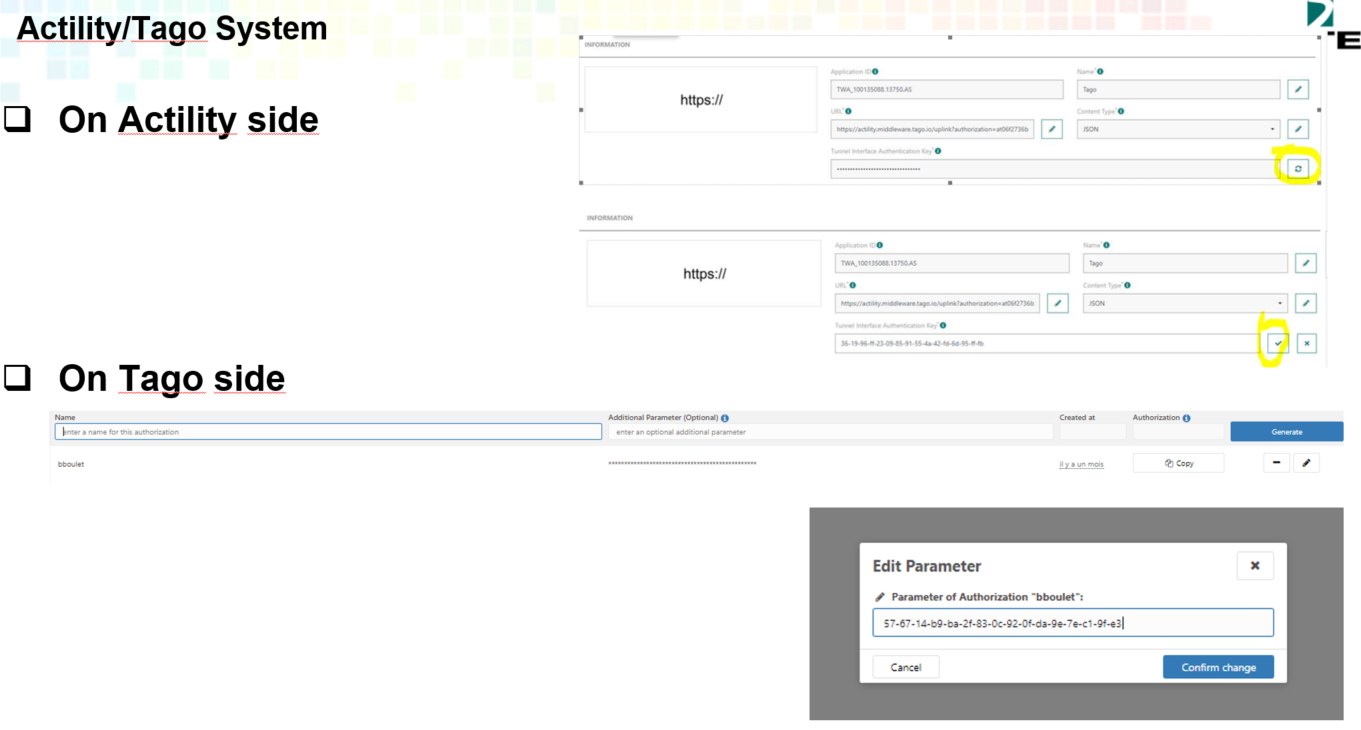Open Application ID info icon in 36-19-96 panel
1361x730 pixels.
pyautogui.click(x=880, y=245)
